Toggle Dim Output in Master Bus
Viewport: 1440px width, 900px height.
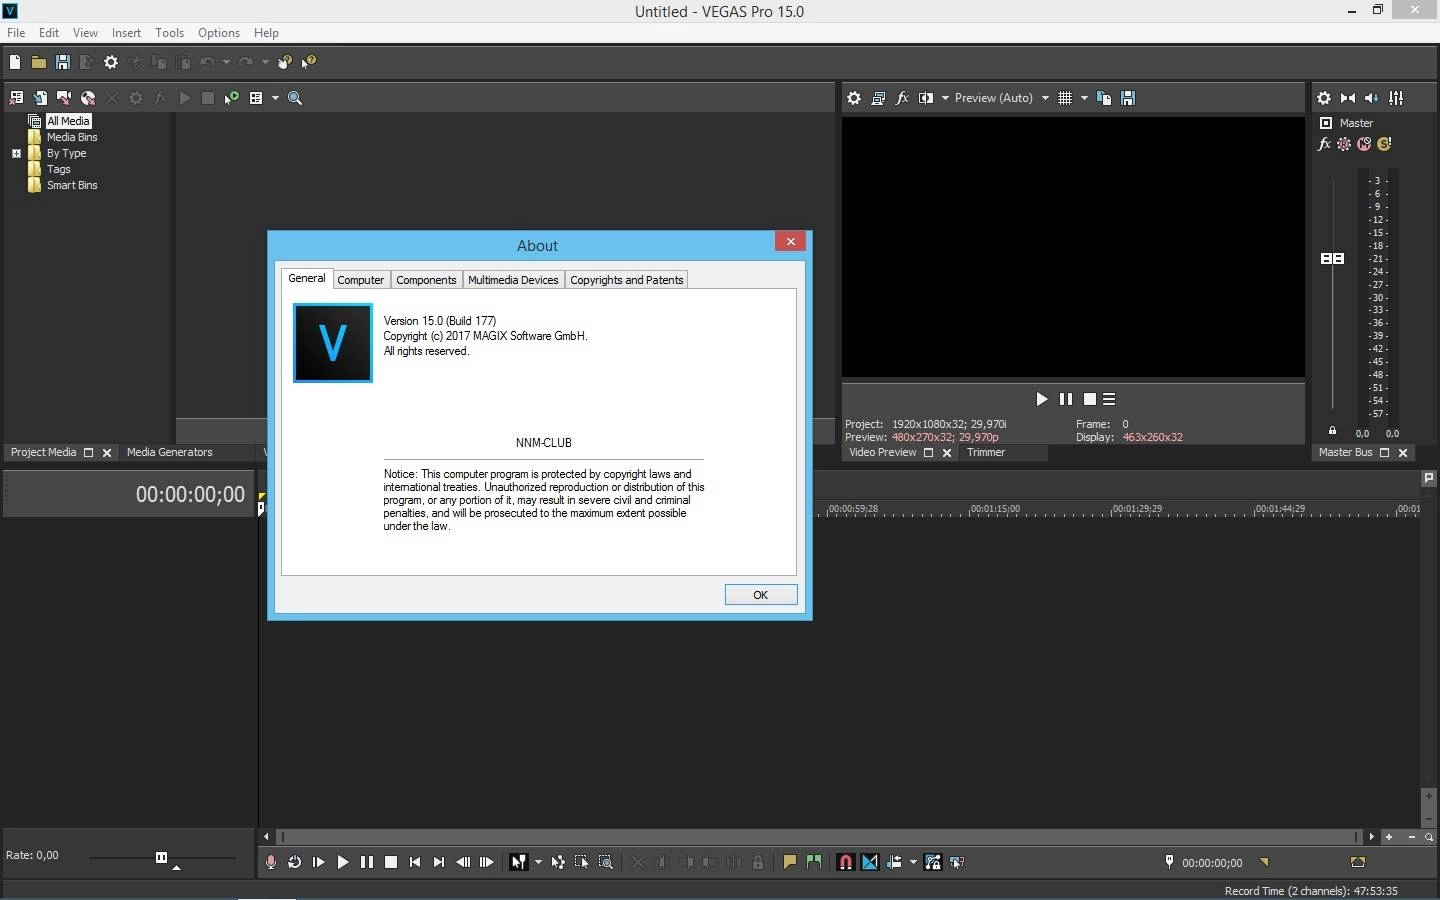click(1372, 98)
